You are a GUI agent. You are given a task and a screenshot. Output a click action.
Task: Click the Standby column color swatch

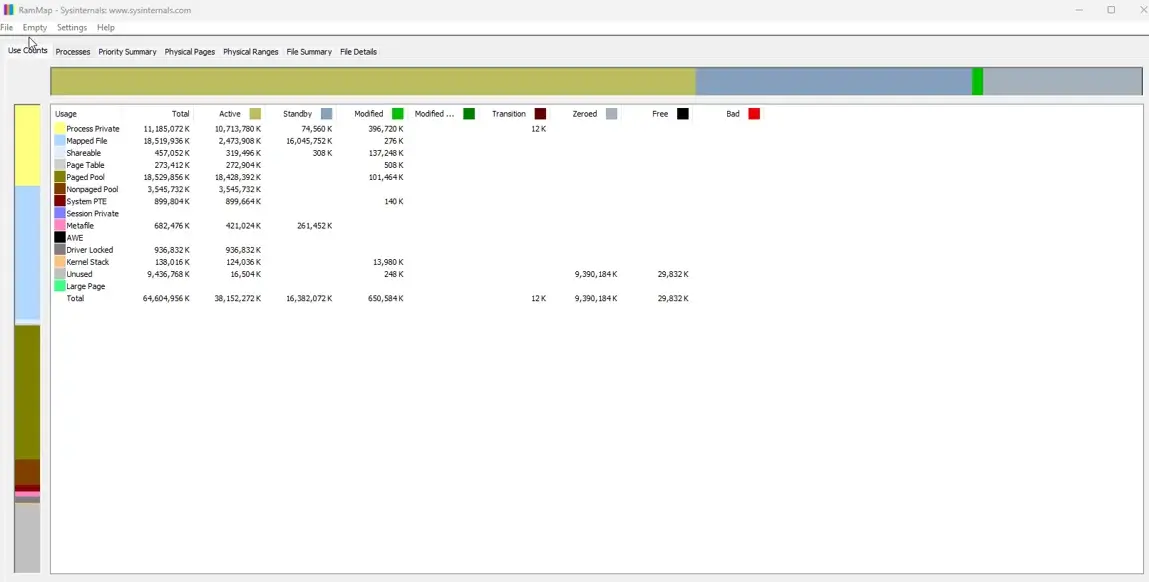point(327,114)
